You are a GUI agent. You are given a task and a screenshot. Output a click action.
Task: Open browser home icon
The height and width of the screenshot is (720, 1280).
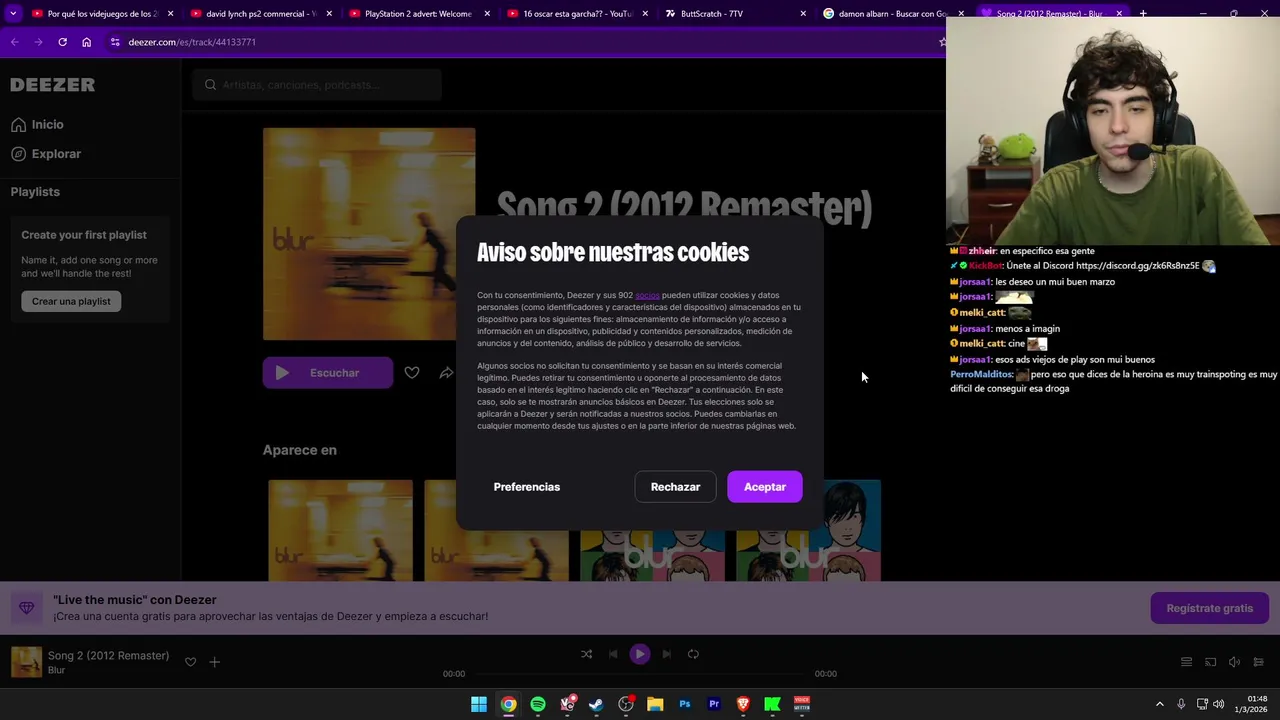point(87,42)
